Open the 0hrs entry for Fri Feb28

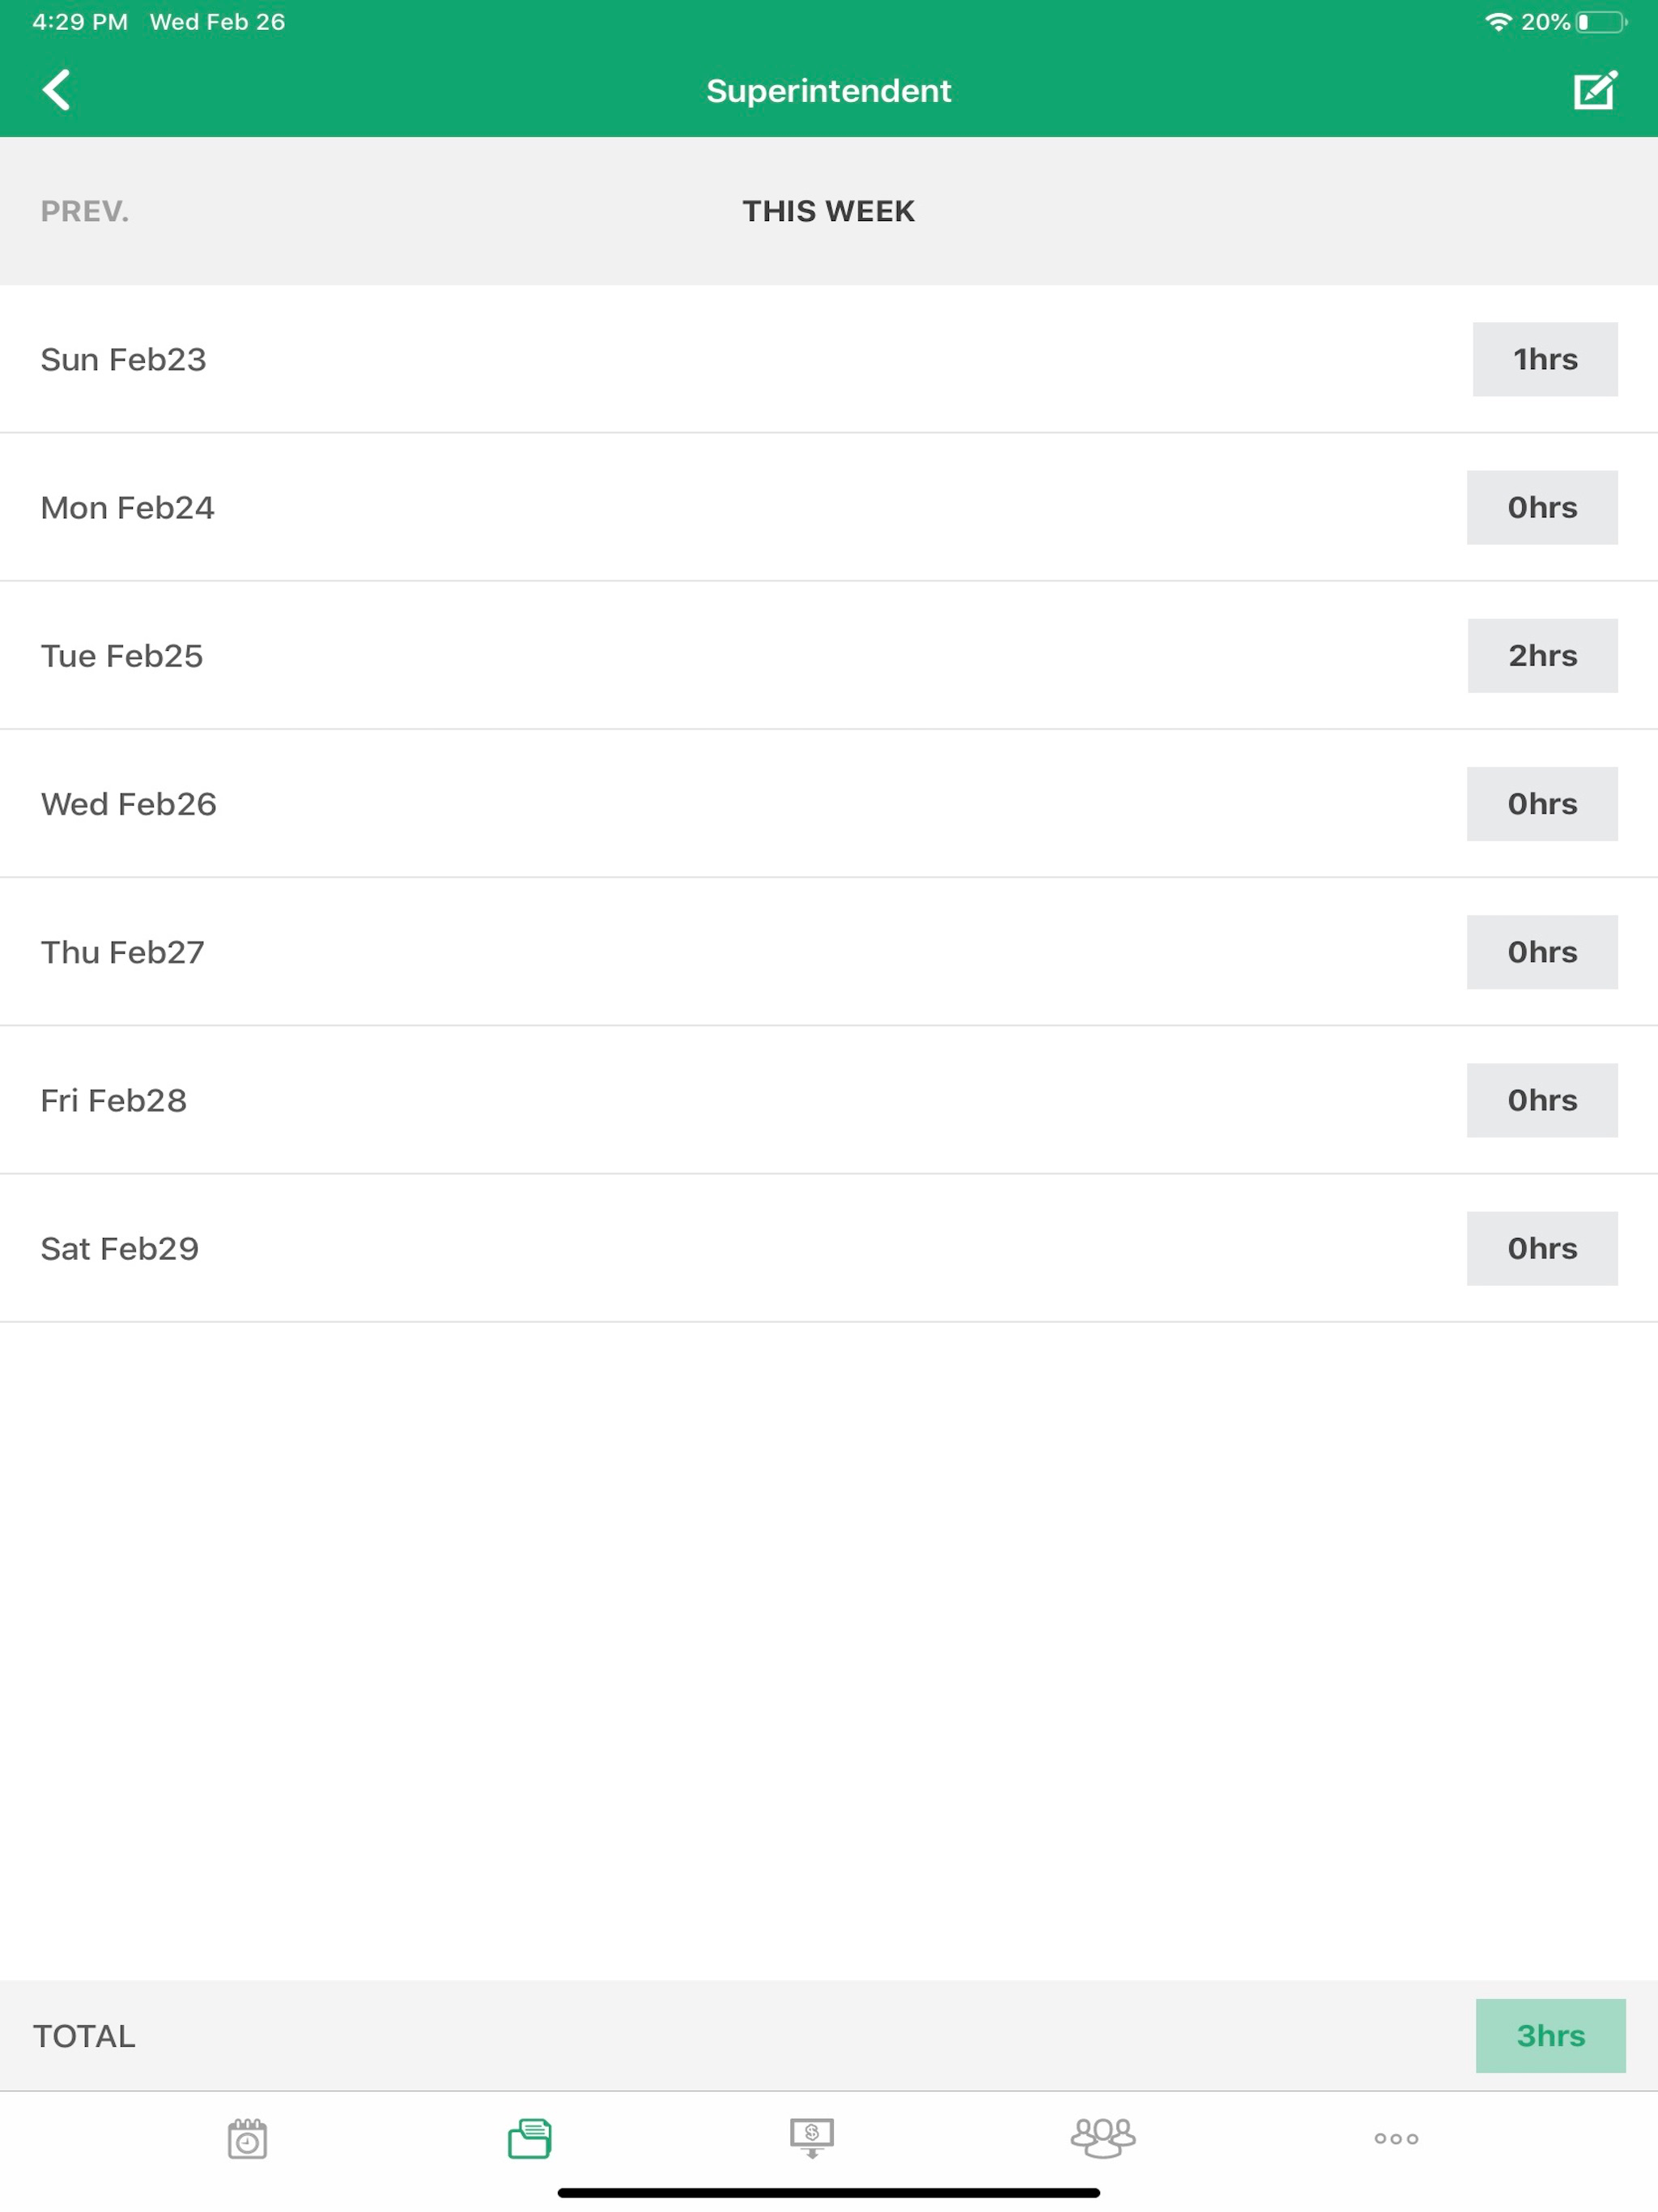pyautogui.click(x=1542, y=1100)
